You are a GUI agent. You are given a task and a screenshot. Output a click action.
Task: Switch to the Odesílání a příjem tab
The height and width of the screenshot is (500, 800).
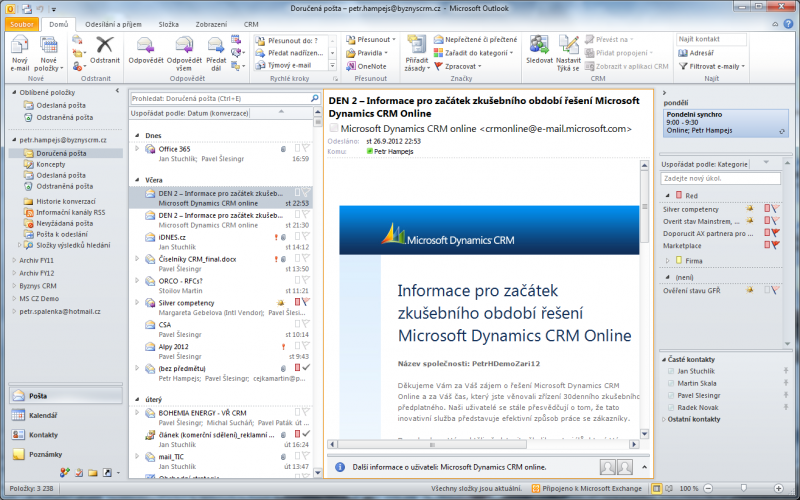tap(113, 24)
